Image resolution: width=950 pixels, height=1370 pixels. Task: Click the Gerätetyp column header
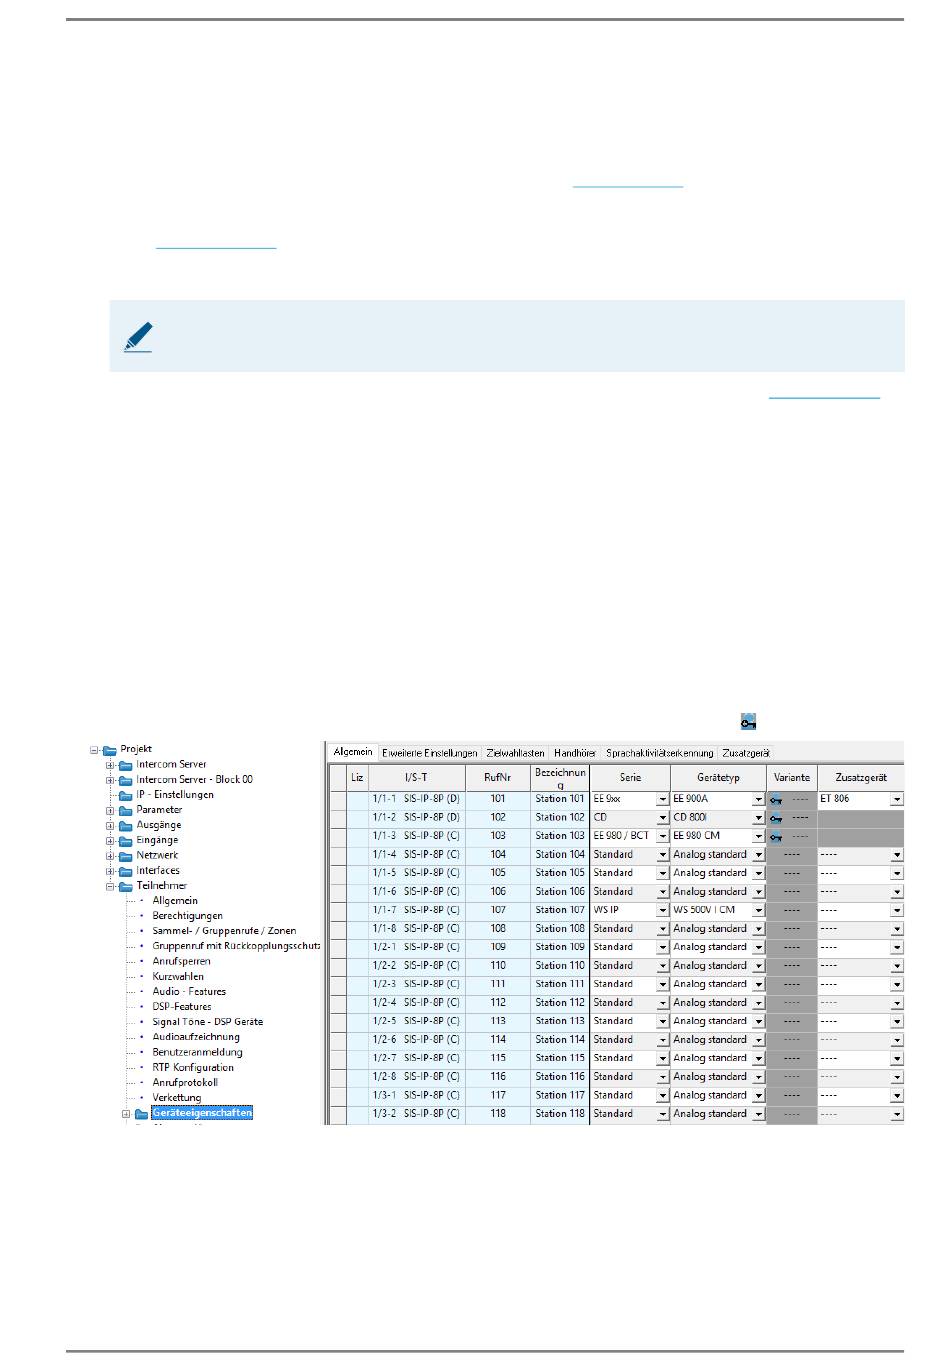(x=718, y=778)
